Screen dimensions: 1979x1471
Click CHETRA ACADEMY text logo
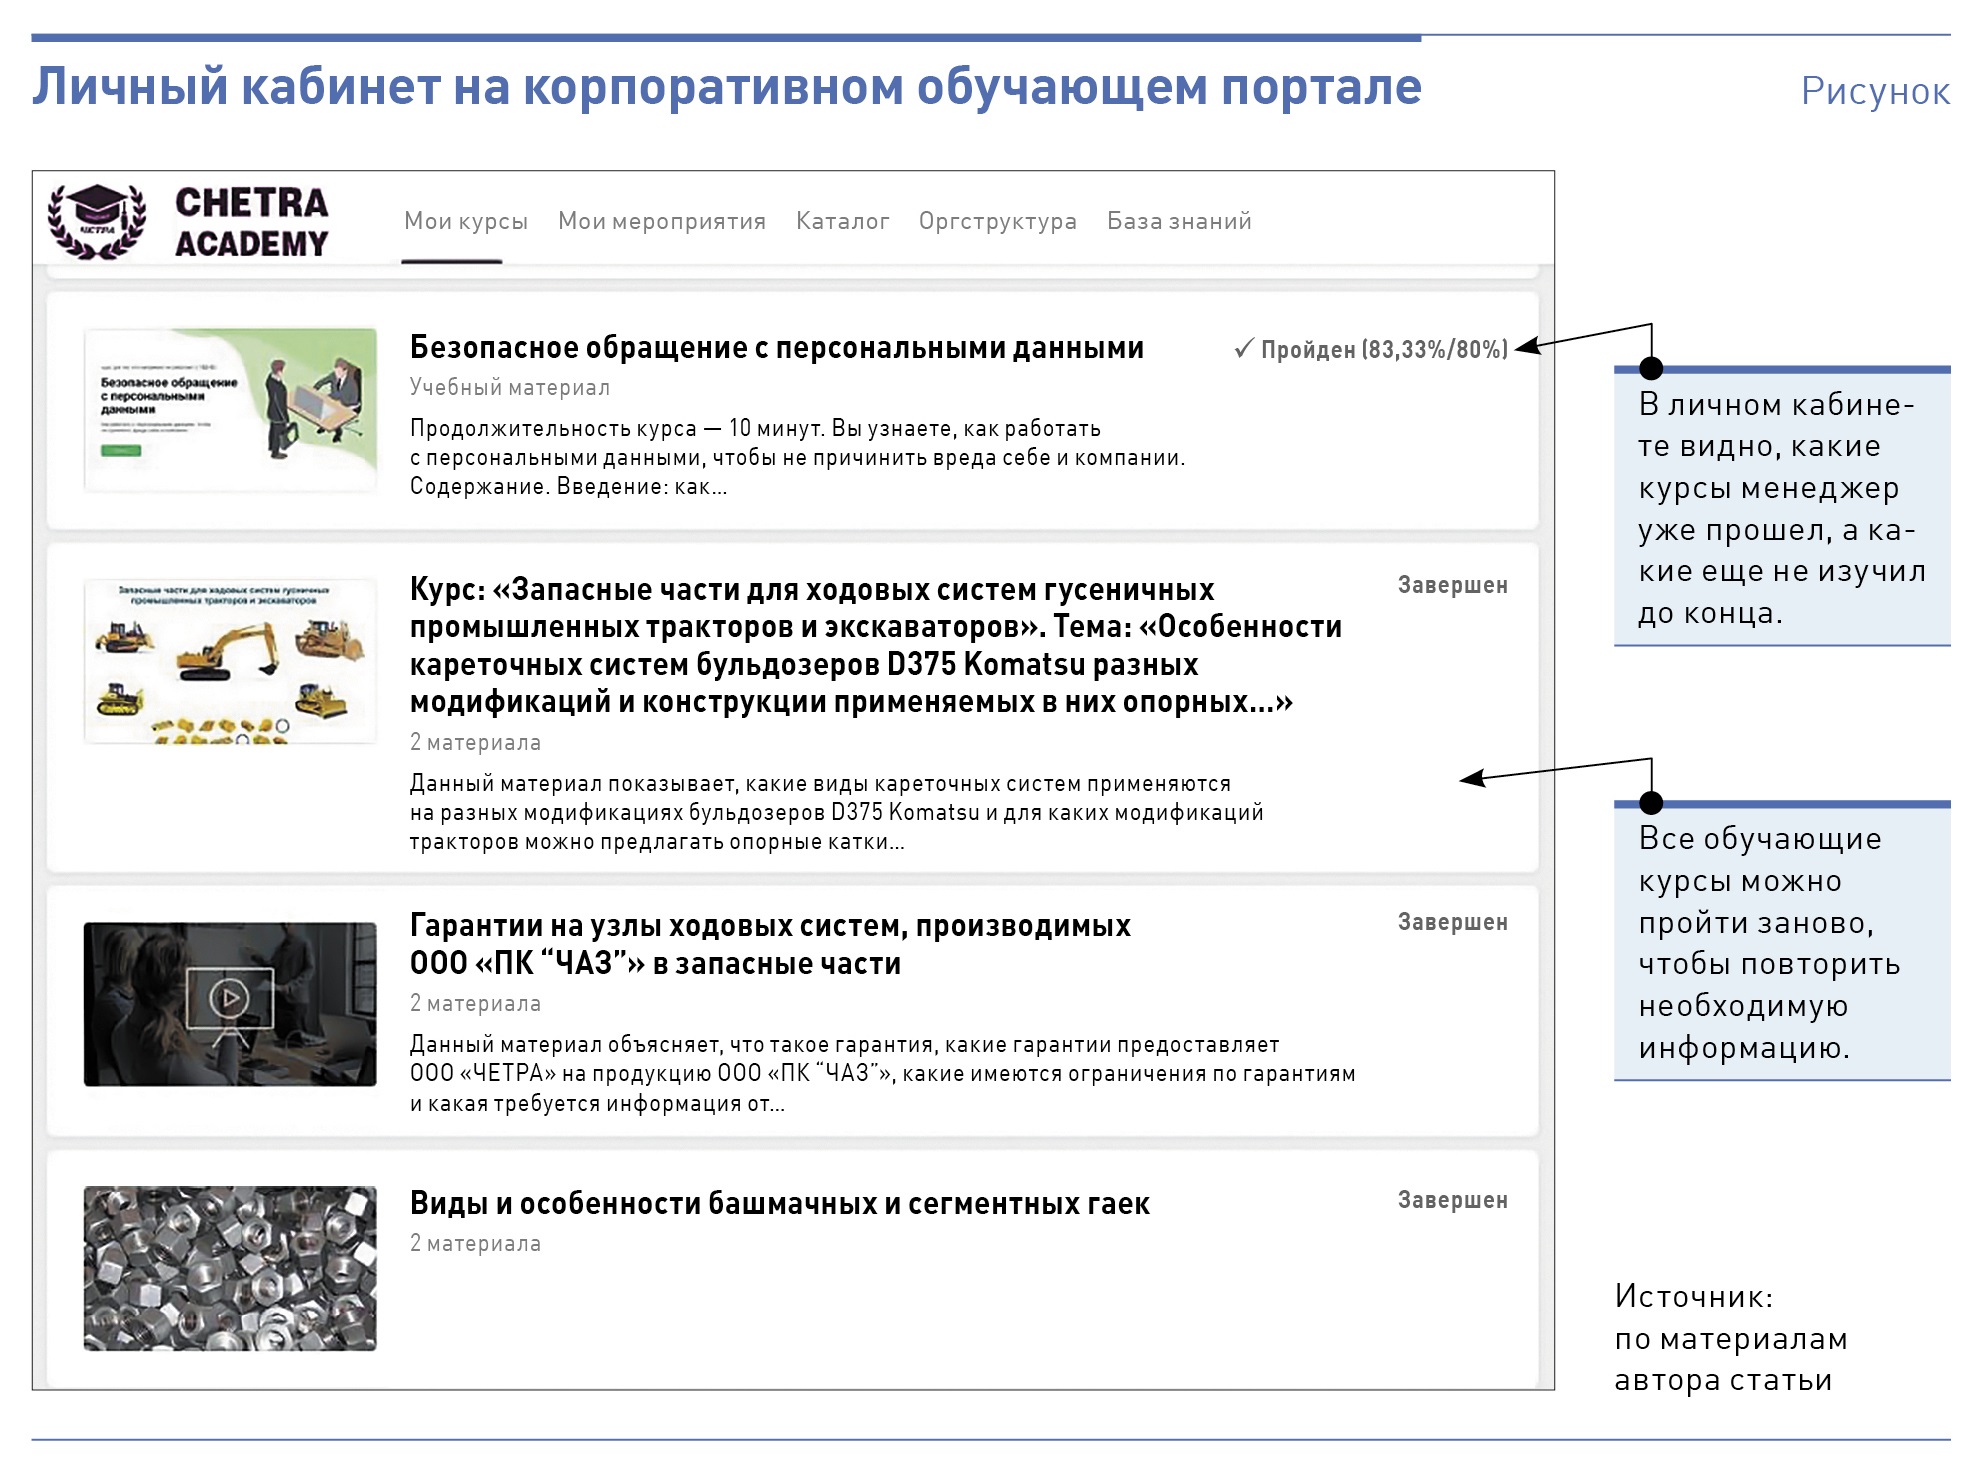[251, 222]
